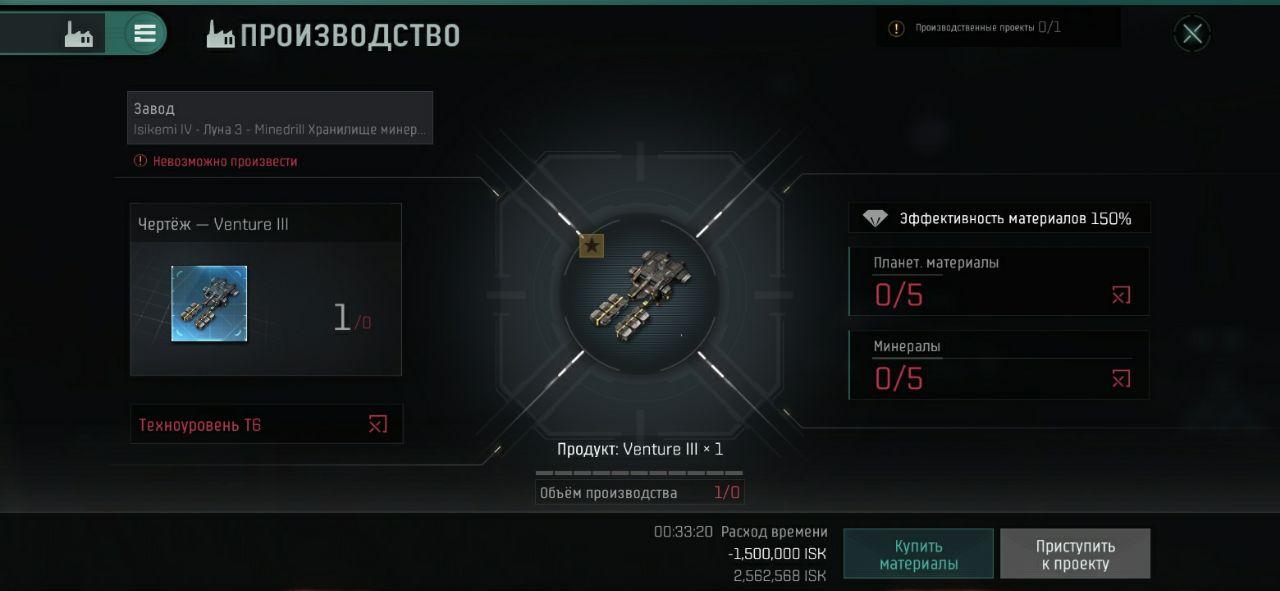1280x591 pixels.
Task: Open the Планет. материалы 0/5 panel
Action: tap(999, 282)
